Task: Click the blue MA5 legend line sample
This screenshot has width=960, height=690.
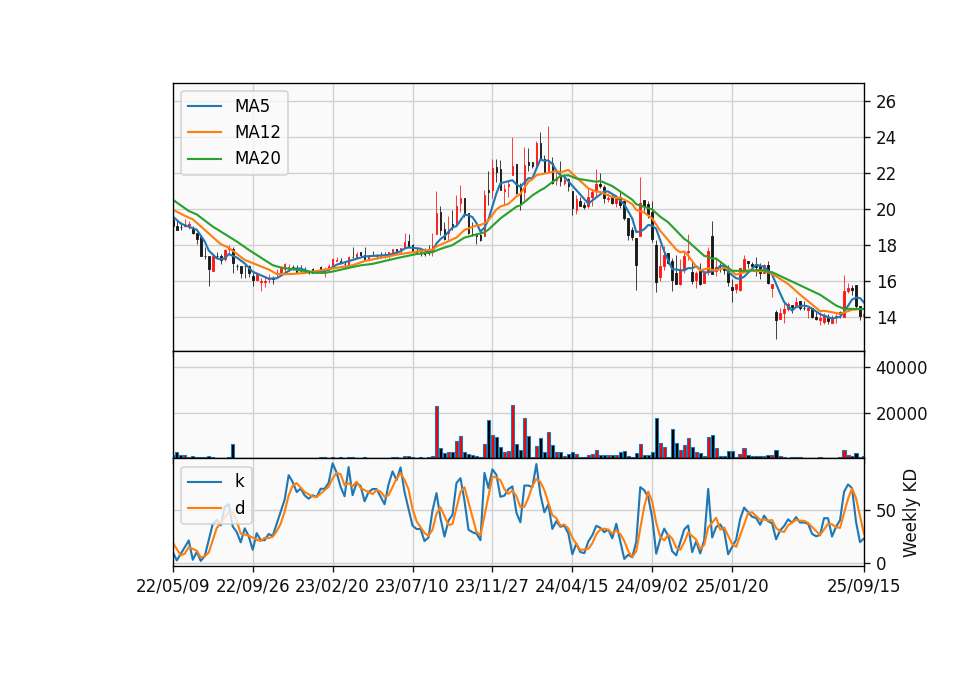Action: [204, 106]
